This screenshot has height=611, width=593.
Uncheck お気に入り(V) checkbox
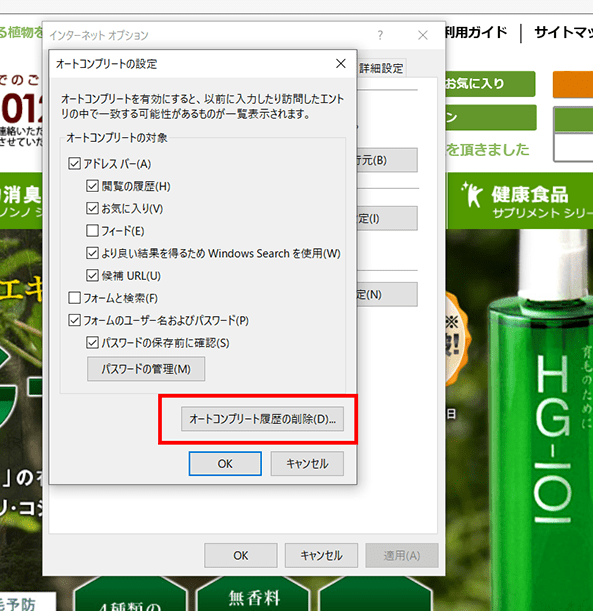click(92, 208)
